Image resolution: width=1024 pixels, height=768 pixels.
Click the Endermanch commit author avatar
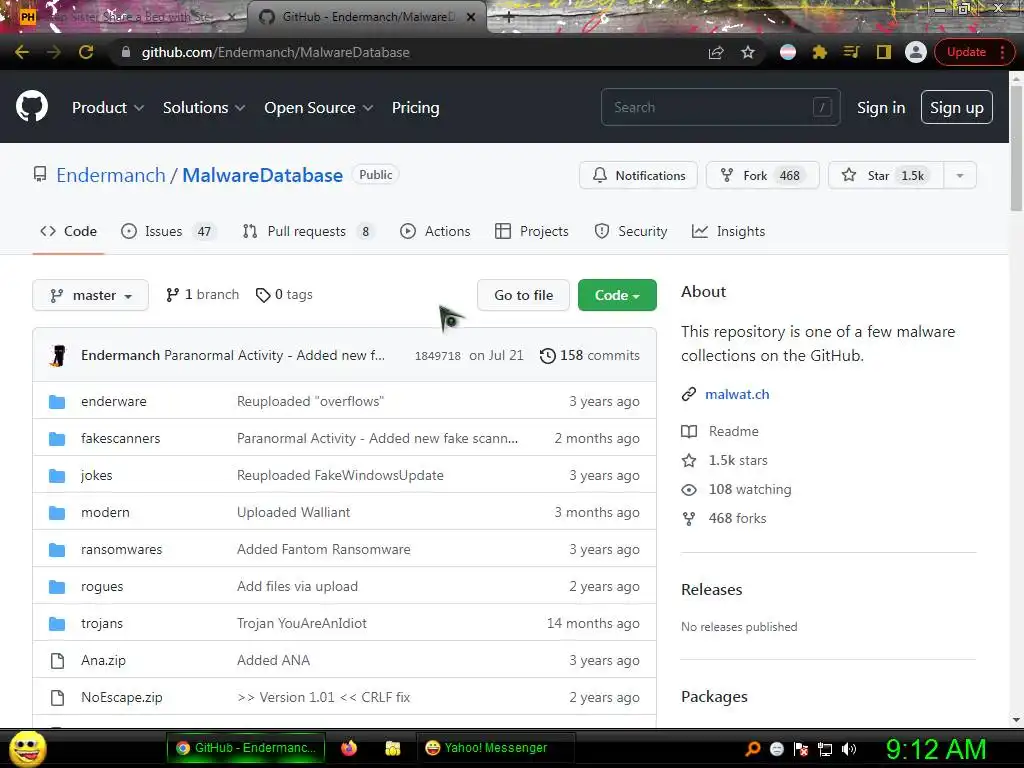58,356
